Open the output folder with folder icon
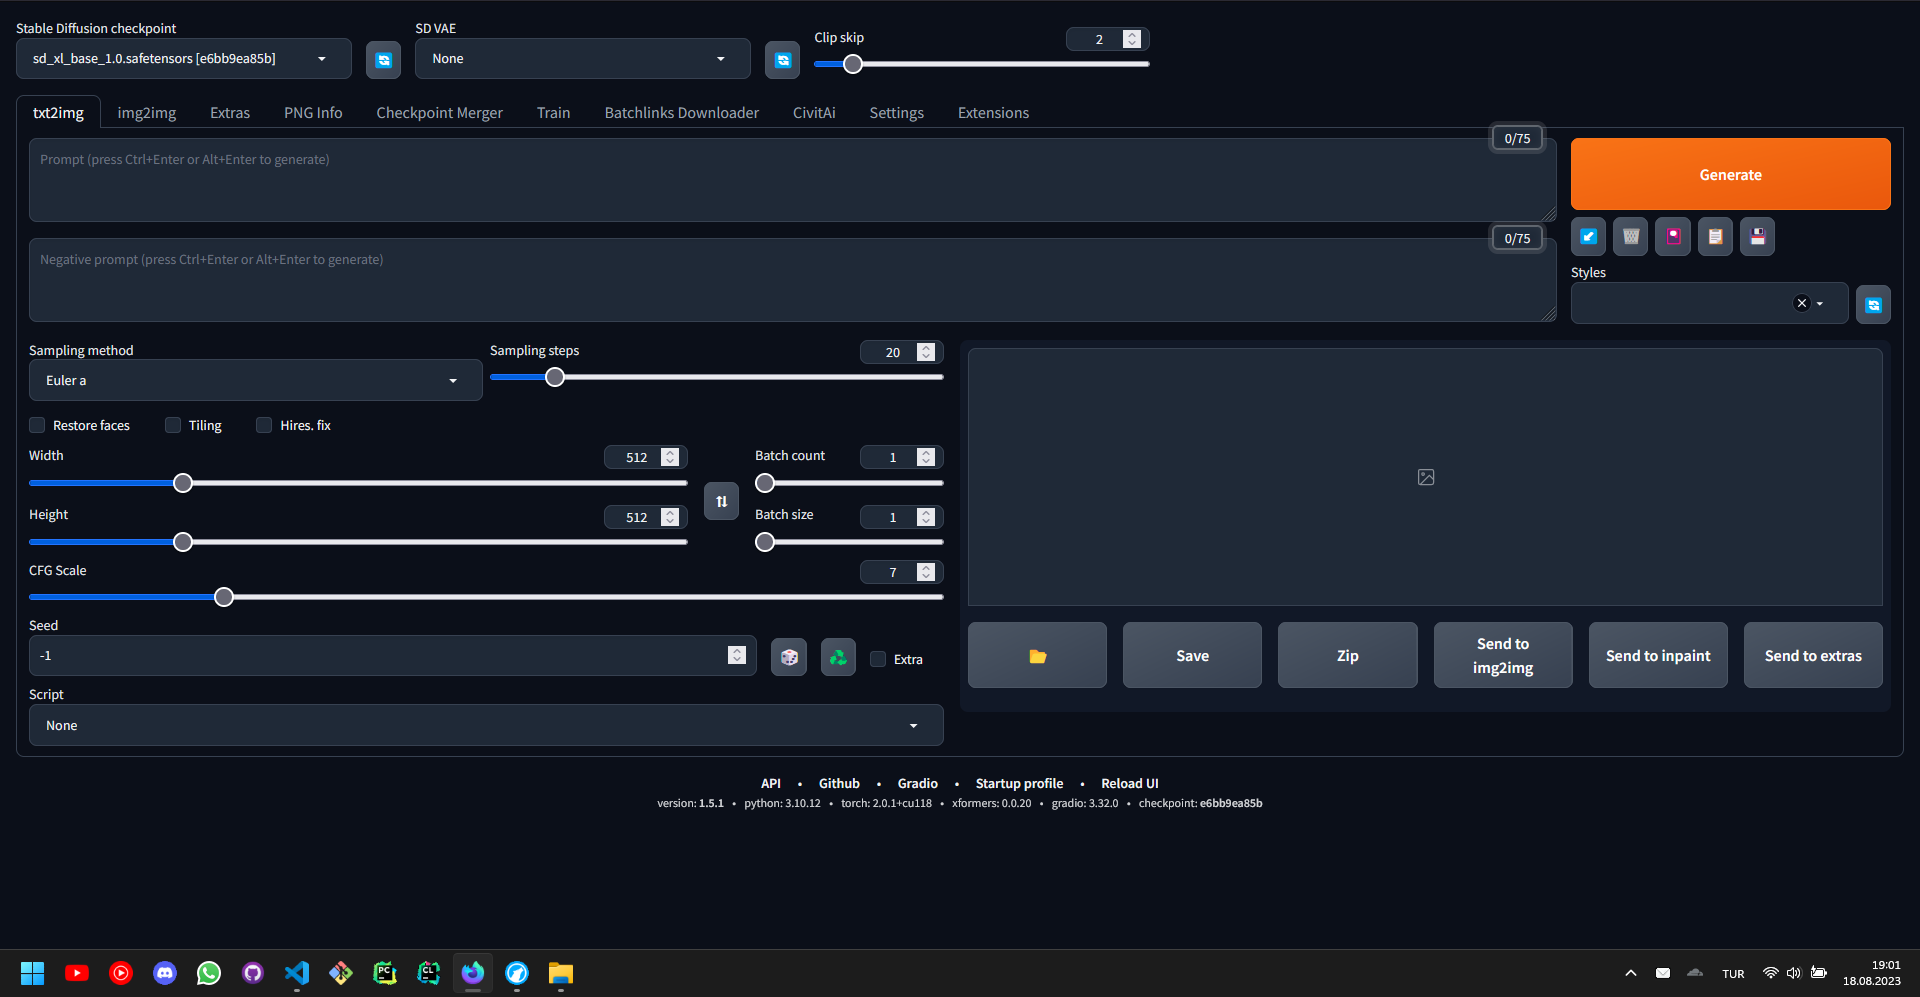 [x=1037, y=656]
